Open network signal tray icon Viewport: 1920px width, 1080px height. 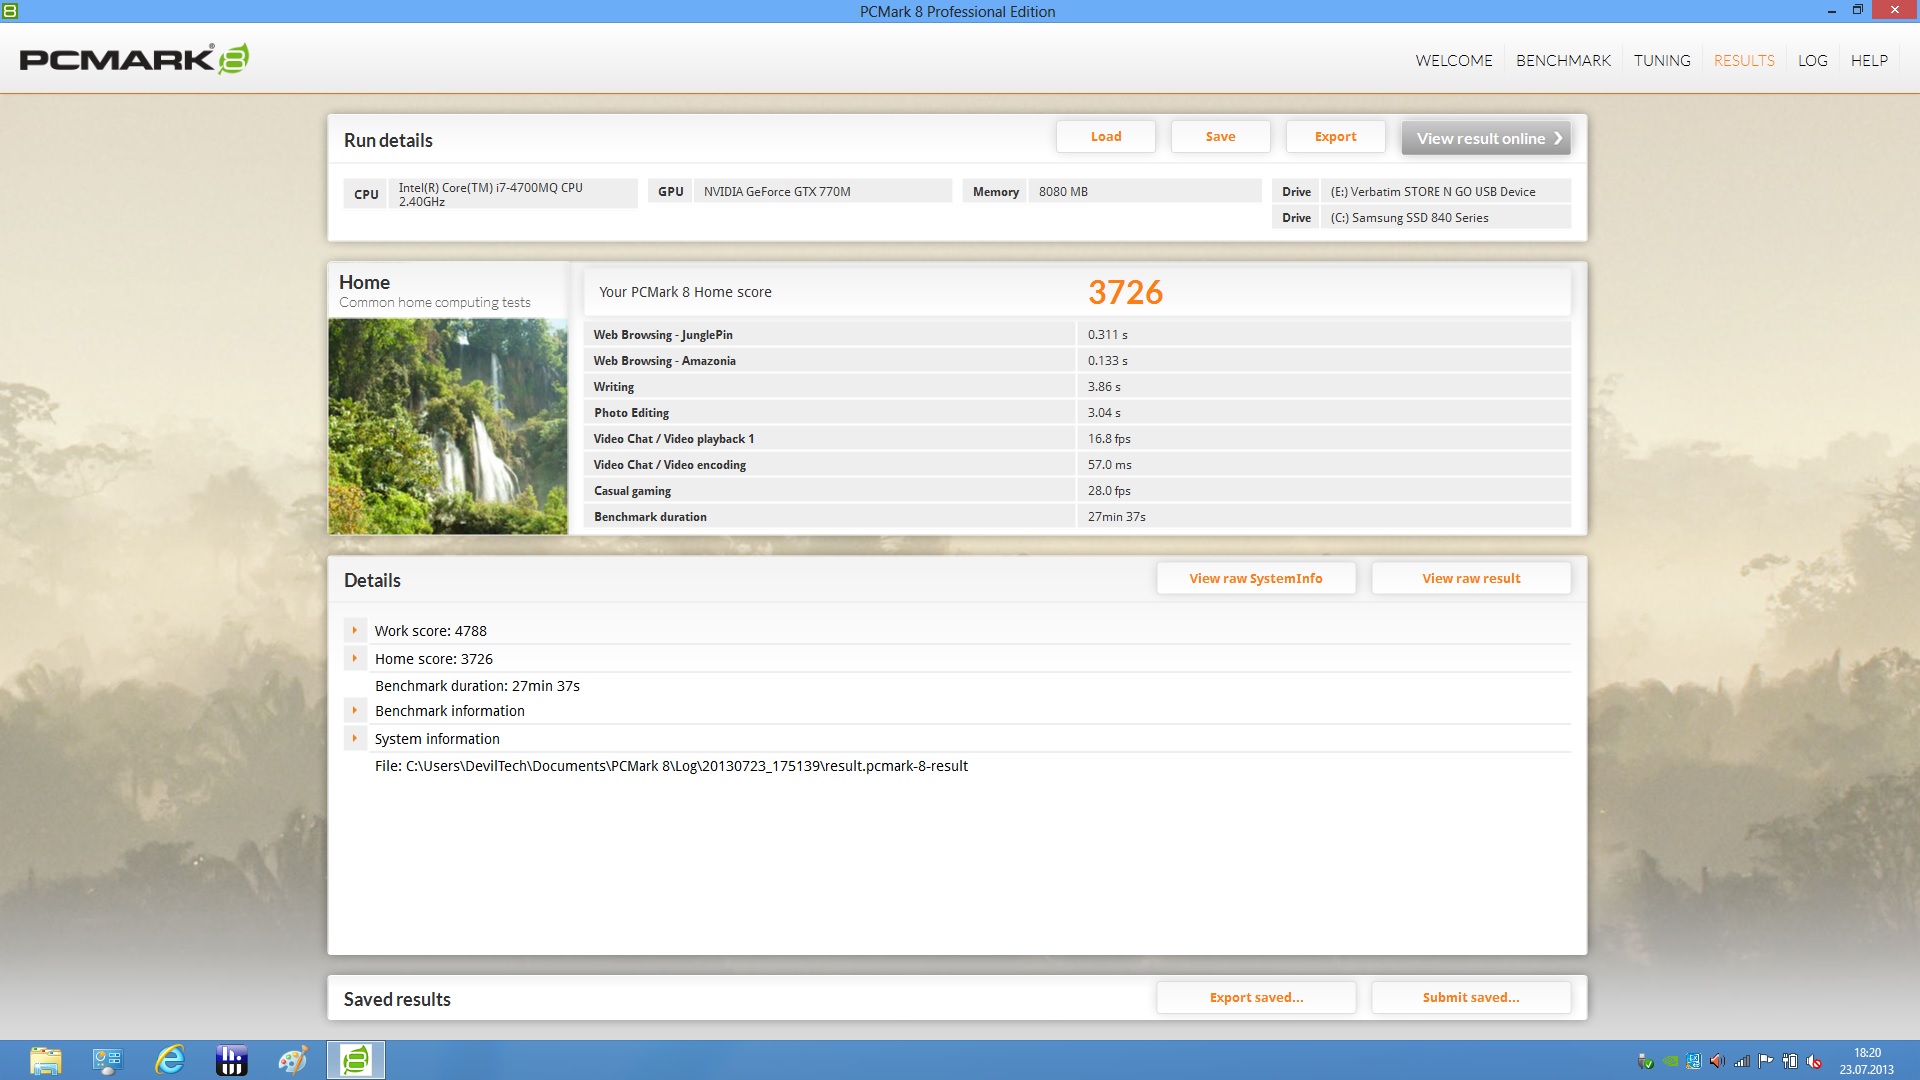[1741, 1061]
